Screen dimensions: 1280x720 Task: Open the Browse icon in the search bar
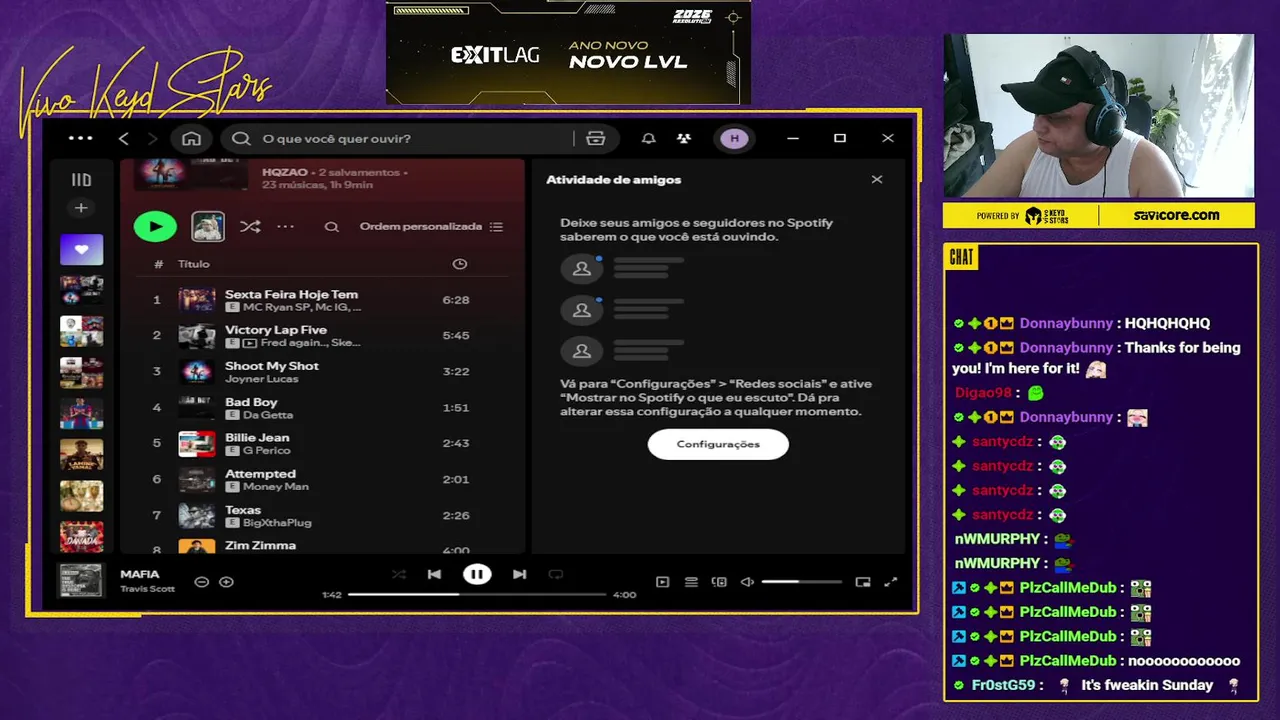pyautogui.click(x=596, y=138)
